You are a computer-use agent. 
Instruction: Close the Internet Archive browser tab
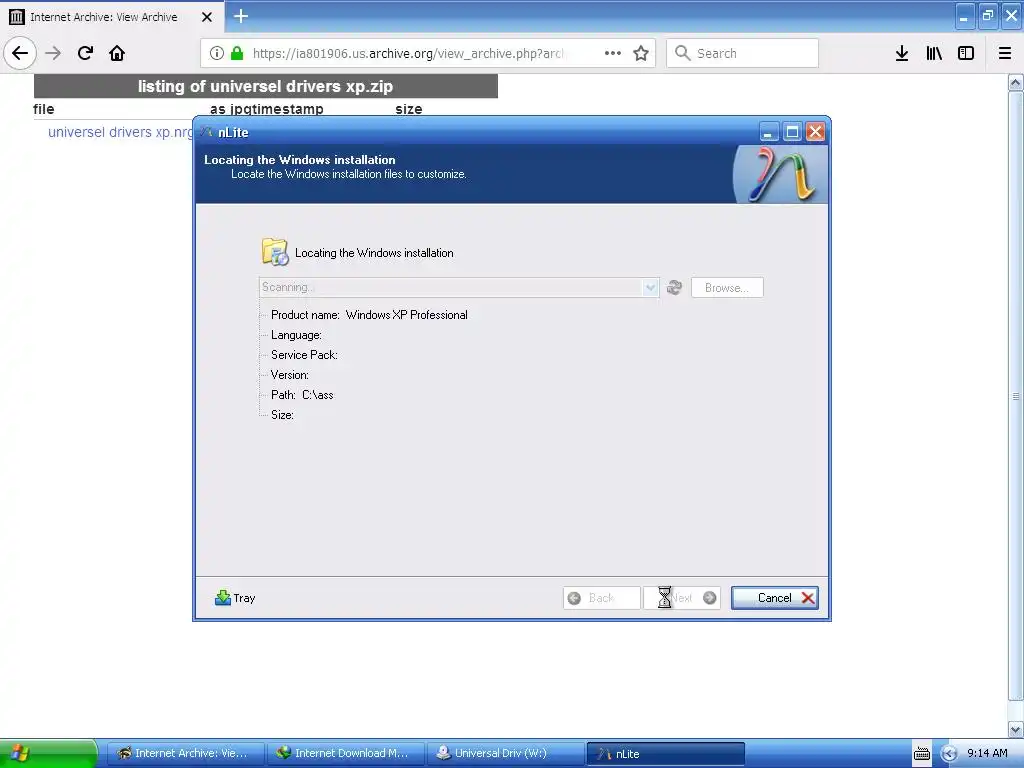tap(206, 17)
